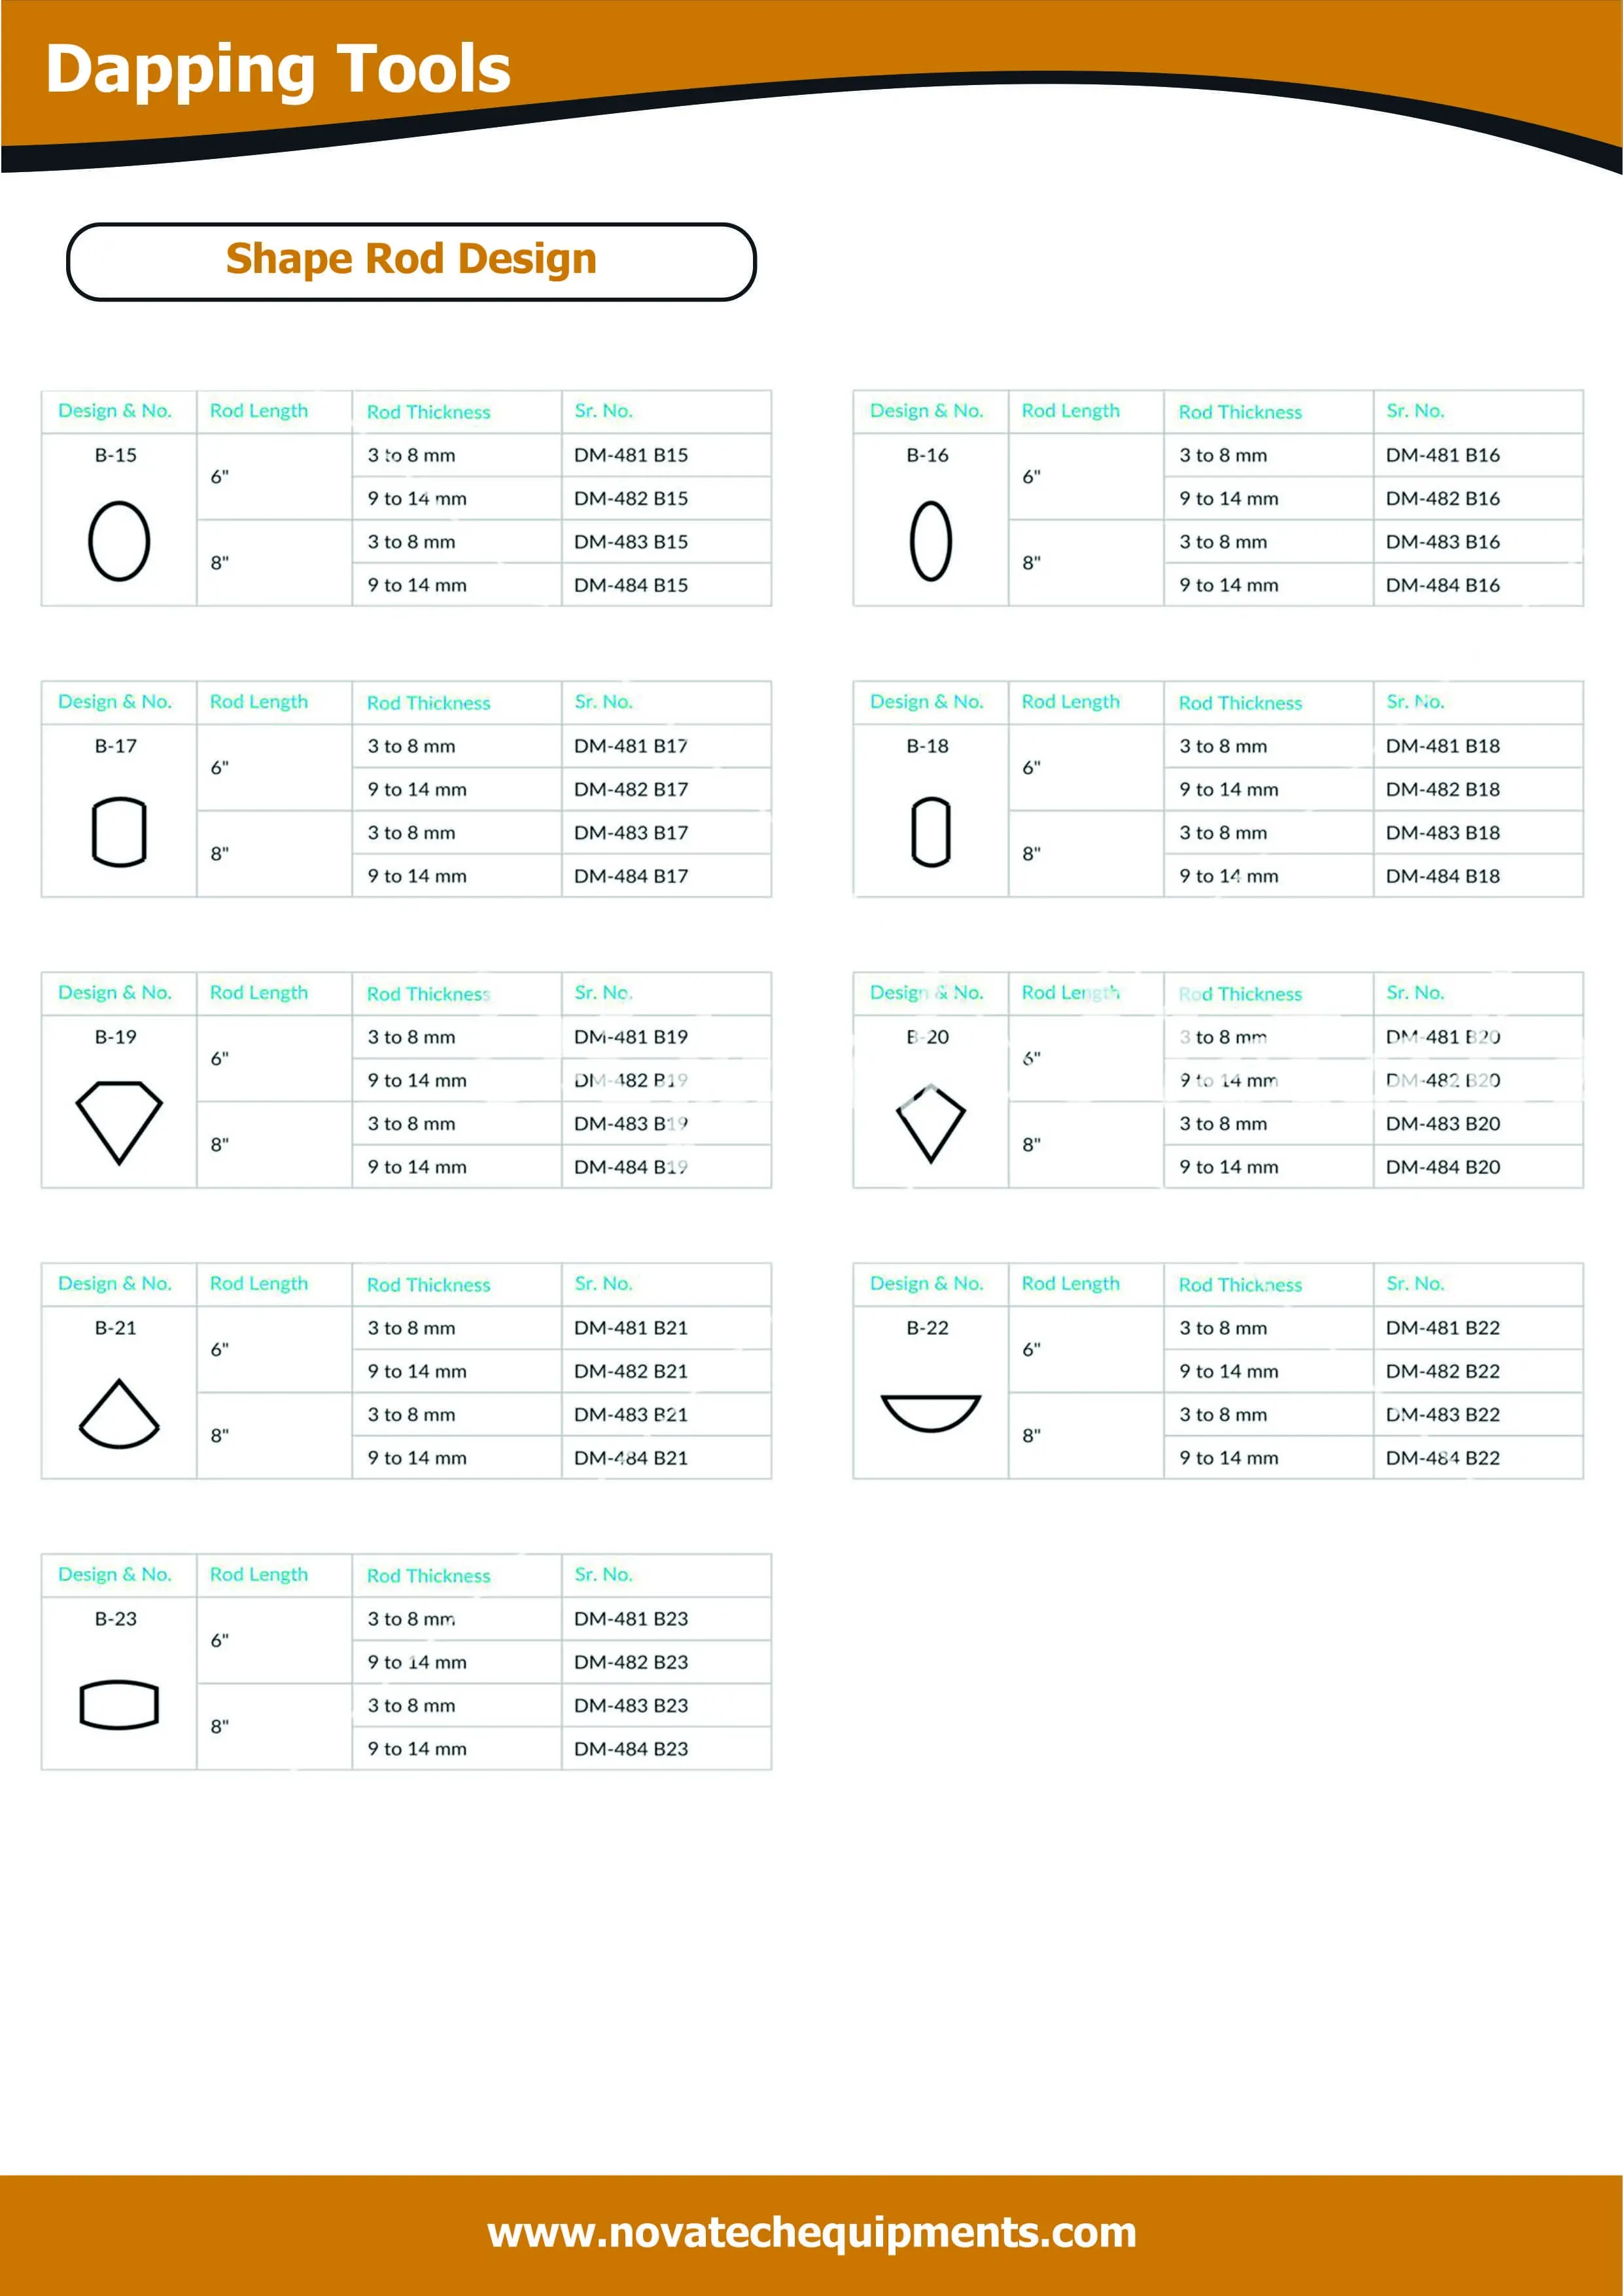Image resolution: width=1623 pixels, height=2296 pixels.
Task: Click the DM-484 B21 serial number
Action: click(631, 1458)
